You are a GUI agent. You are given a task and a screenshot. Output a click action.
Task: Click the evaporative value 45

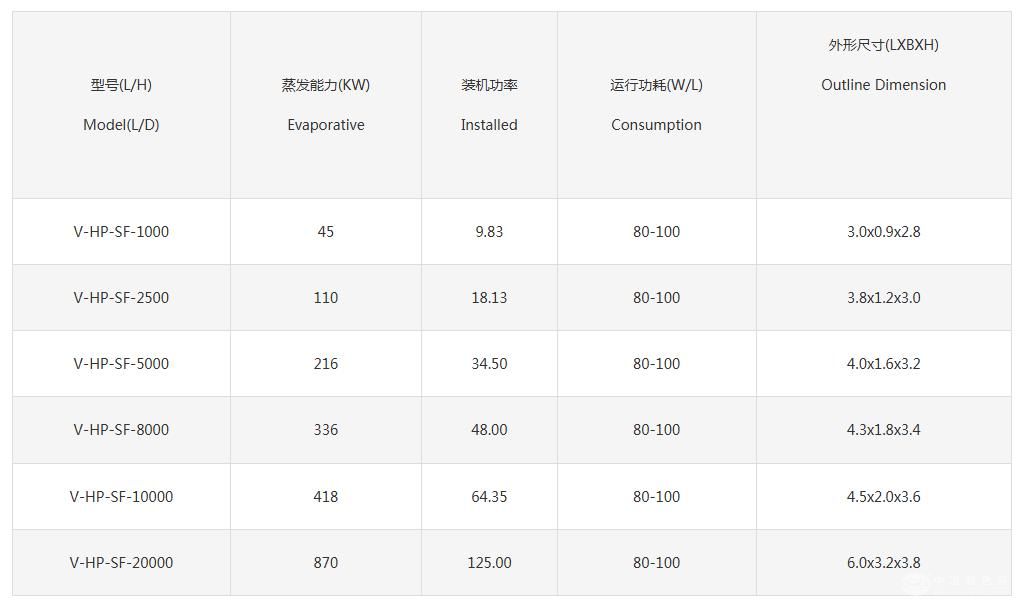coord(326,232)
